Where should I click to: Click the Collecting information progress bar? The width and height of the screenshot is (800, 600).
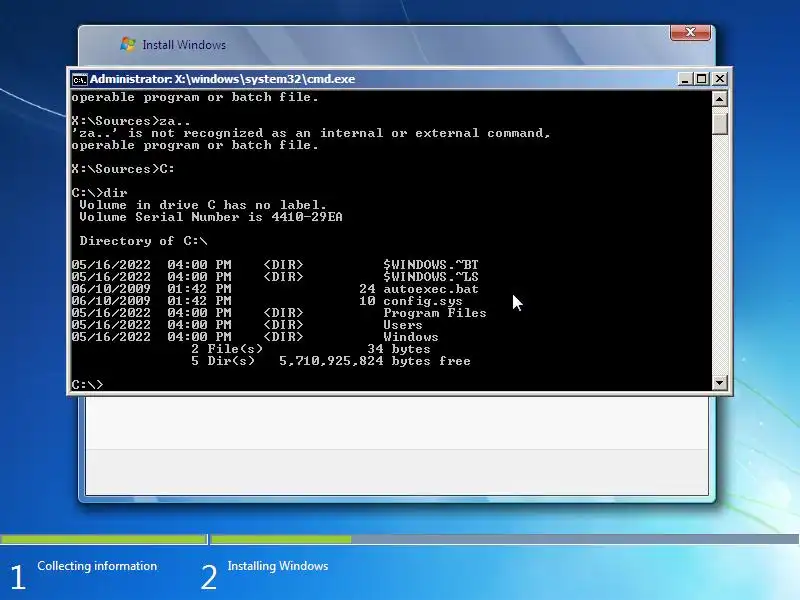104,539
